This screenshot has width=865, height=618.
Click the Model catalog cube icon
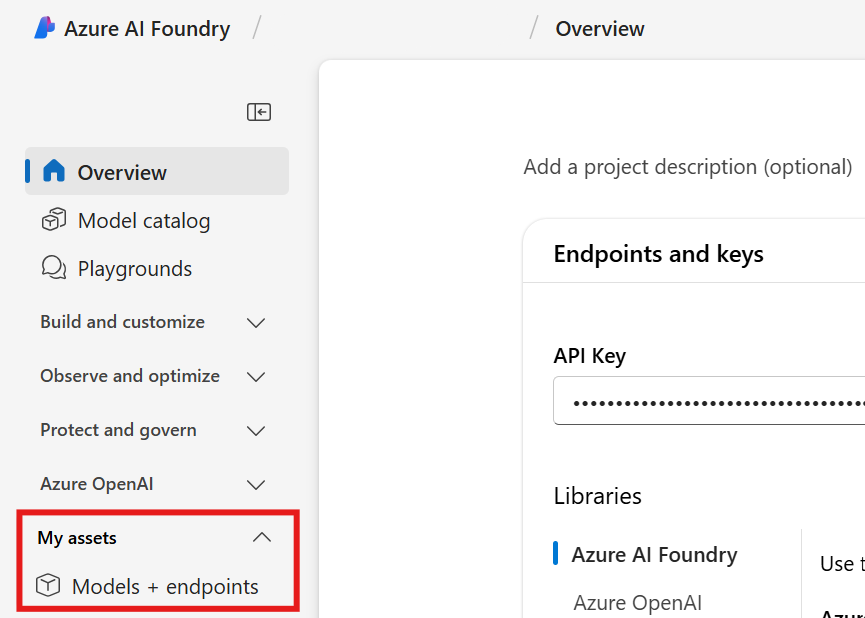53,220
